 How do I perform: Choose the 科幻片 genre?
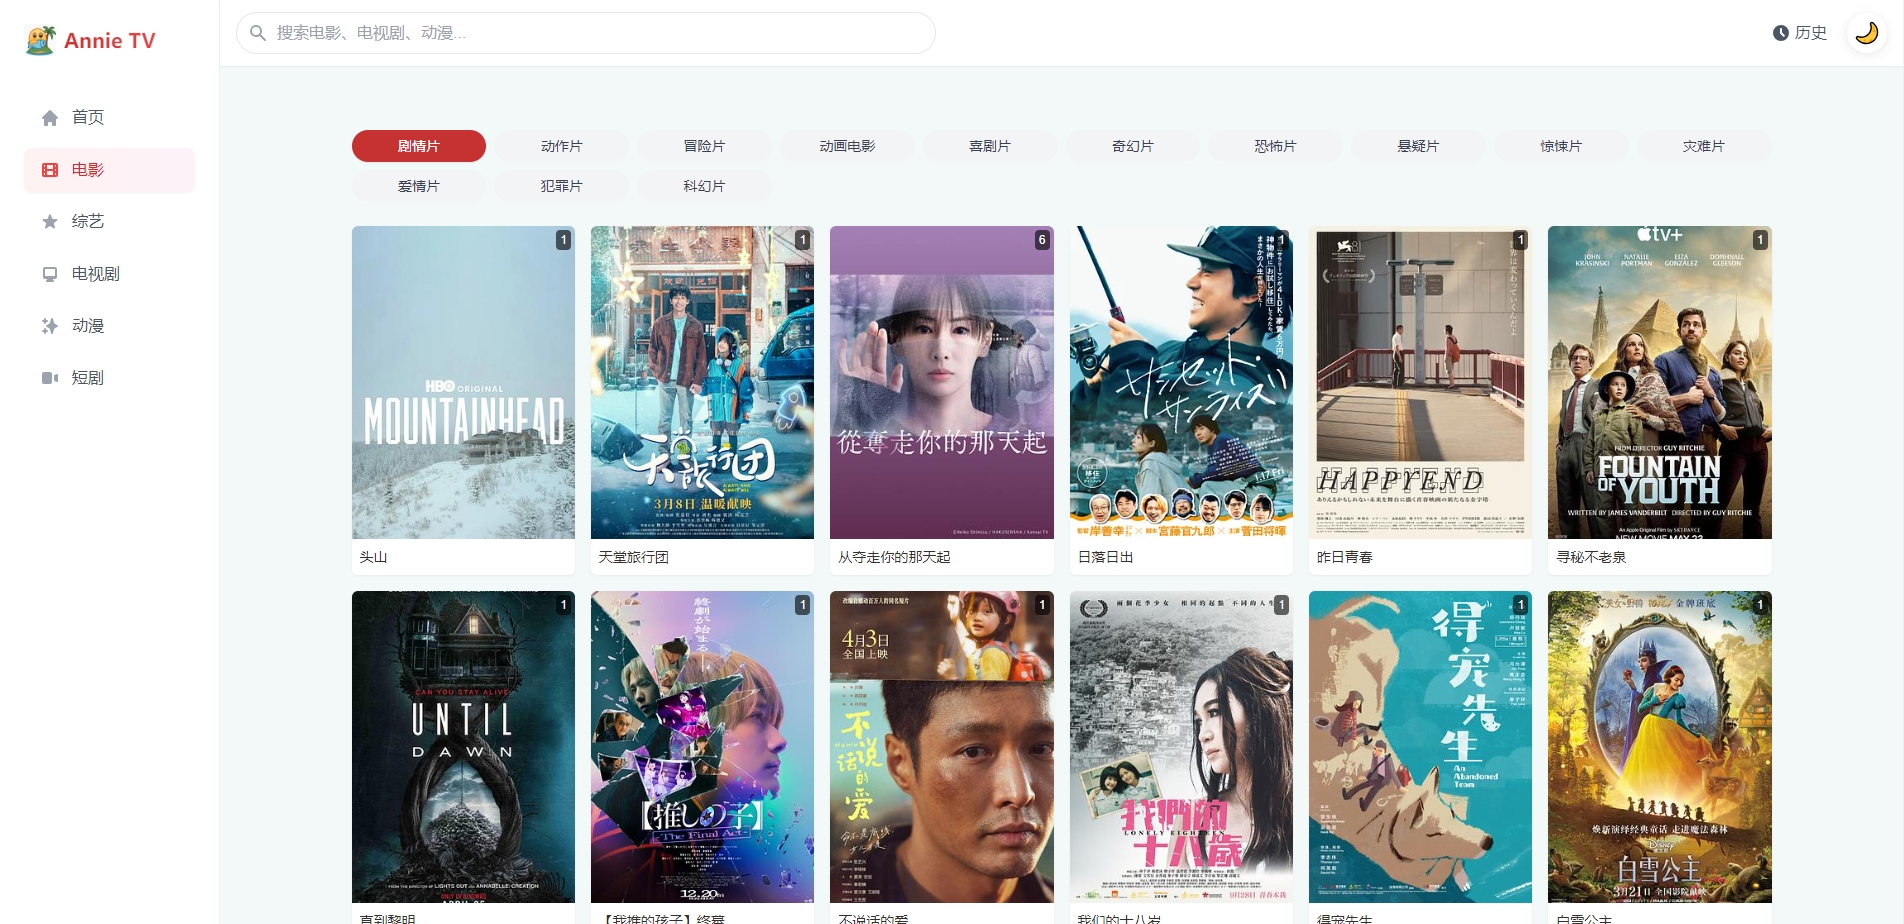click(x=705, y=186)
